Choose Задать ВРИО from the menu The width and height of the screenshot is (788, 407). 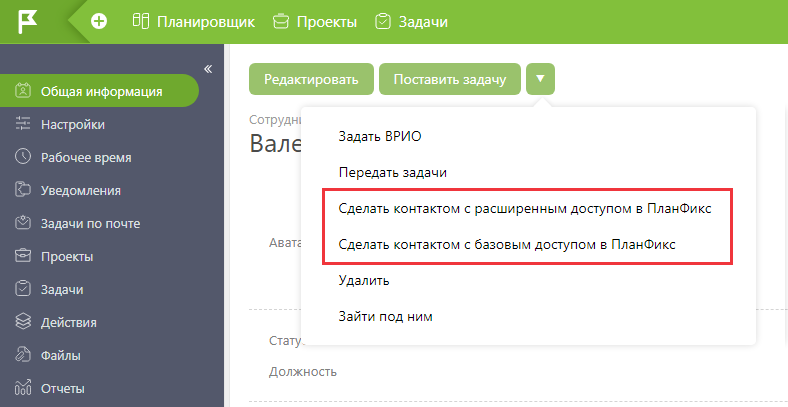click(380, 136)
